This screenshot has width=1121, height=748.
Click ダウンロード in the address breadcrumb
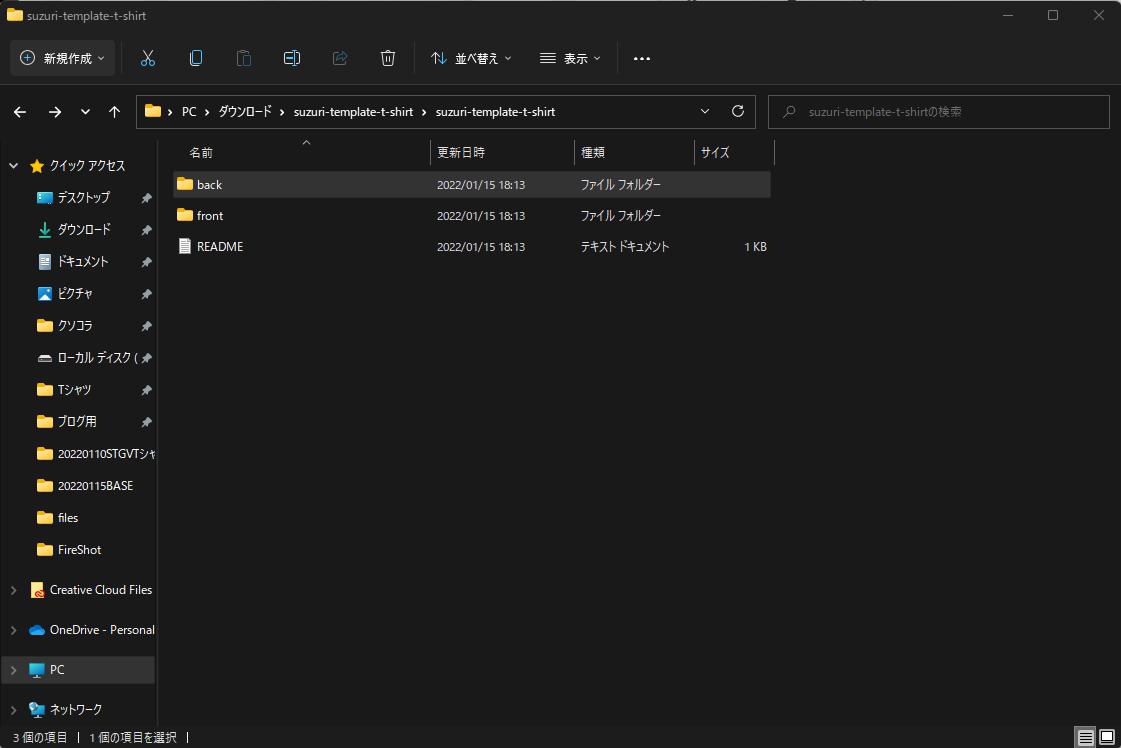pos(245,112)
